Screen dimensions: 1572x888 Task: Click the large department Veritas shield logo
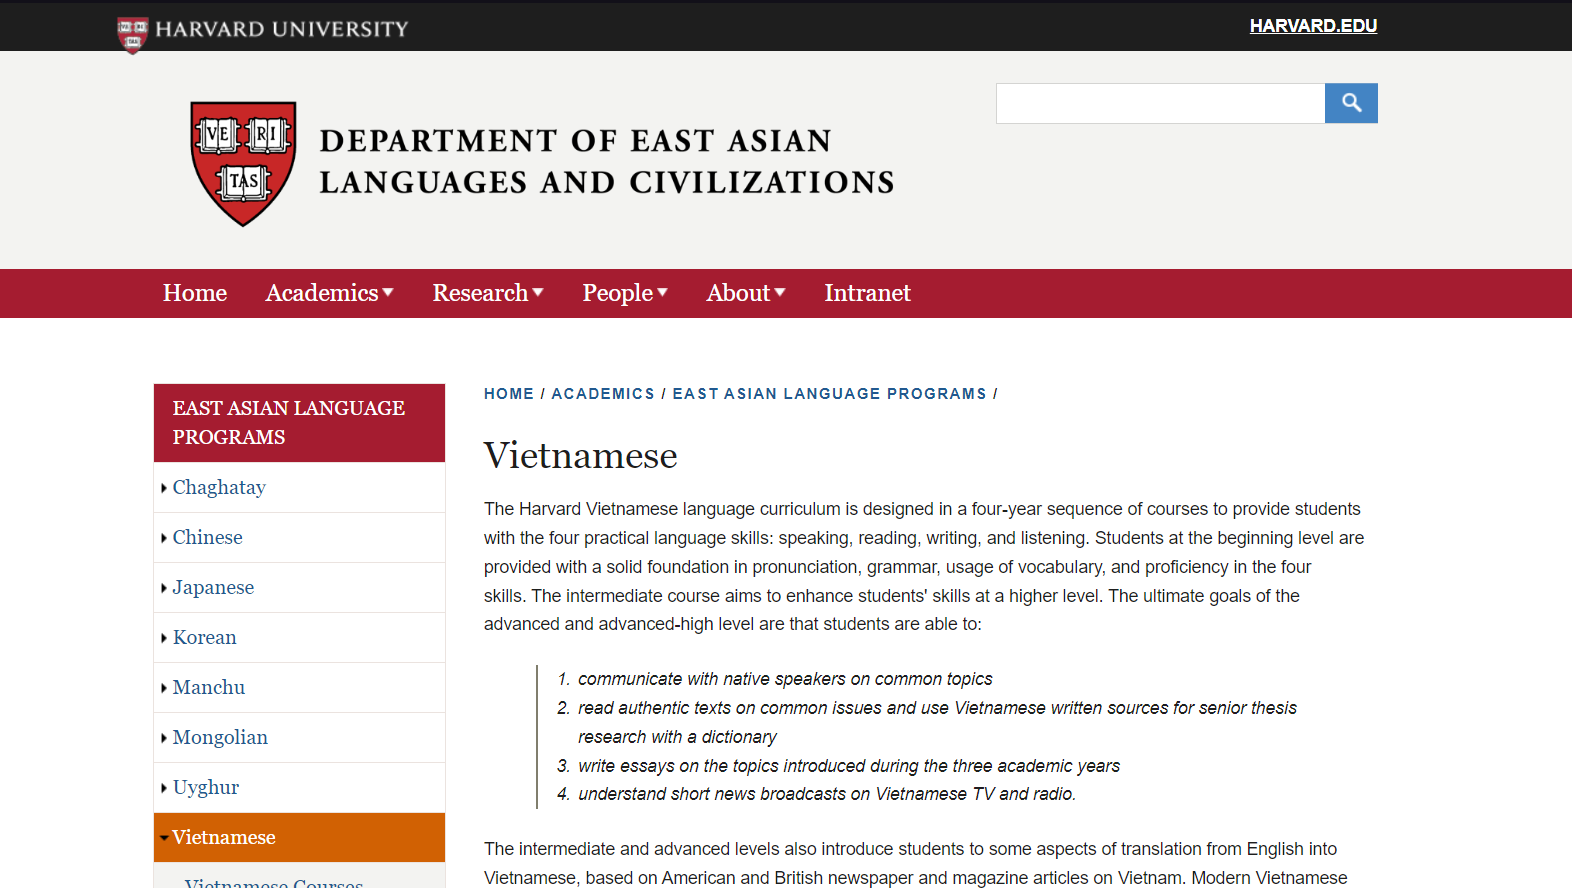tap(243, 163)
